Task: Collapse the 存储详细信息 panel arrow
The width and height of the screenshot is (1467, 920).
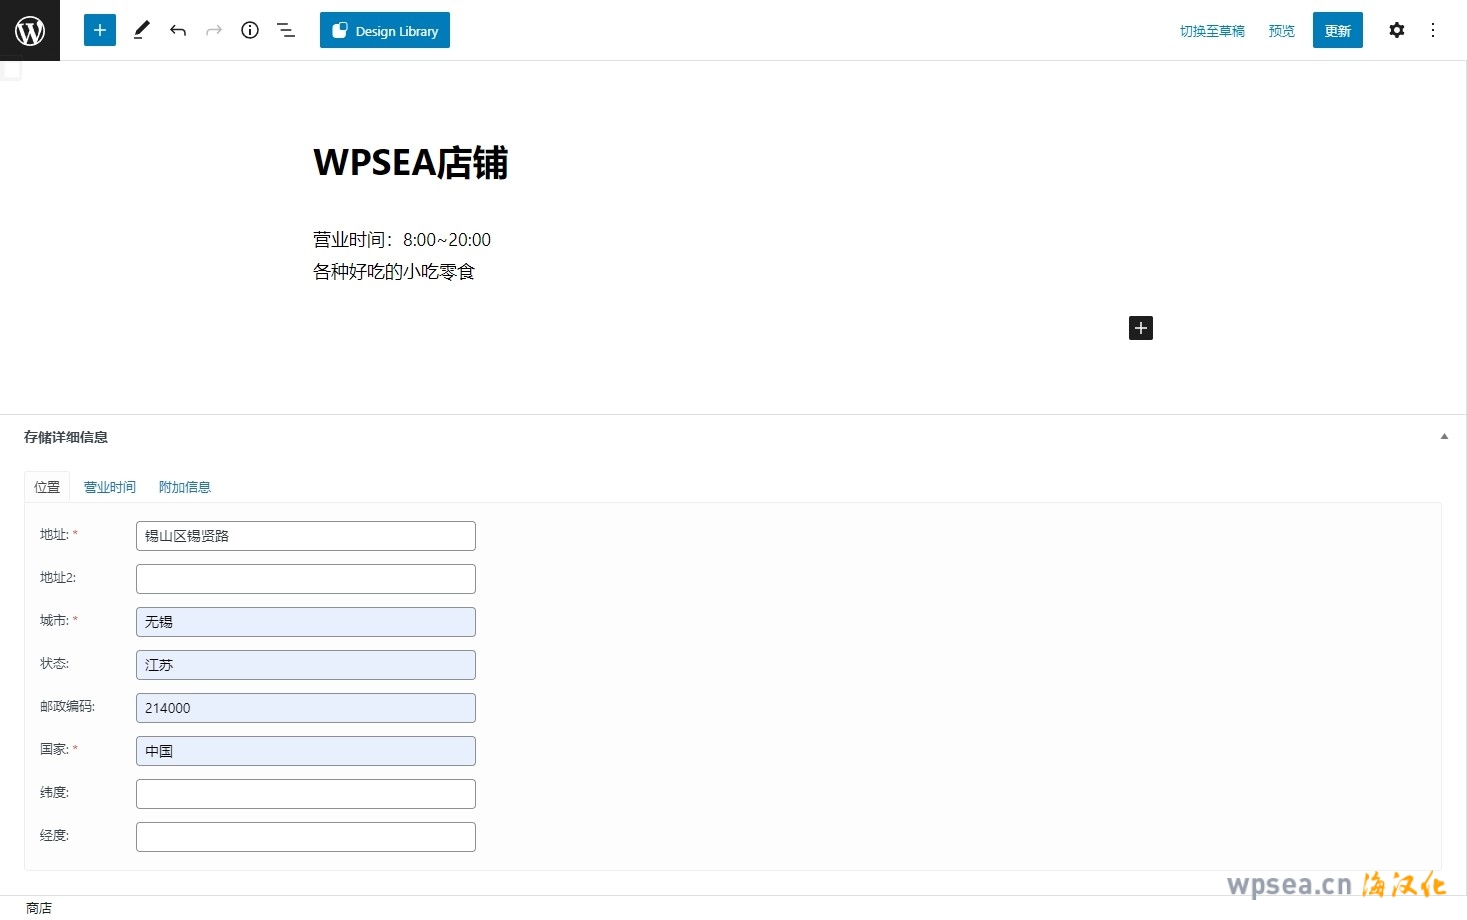Action: 1444,437
